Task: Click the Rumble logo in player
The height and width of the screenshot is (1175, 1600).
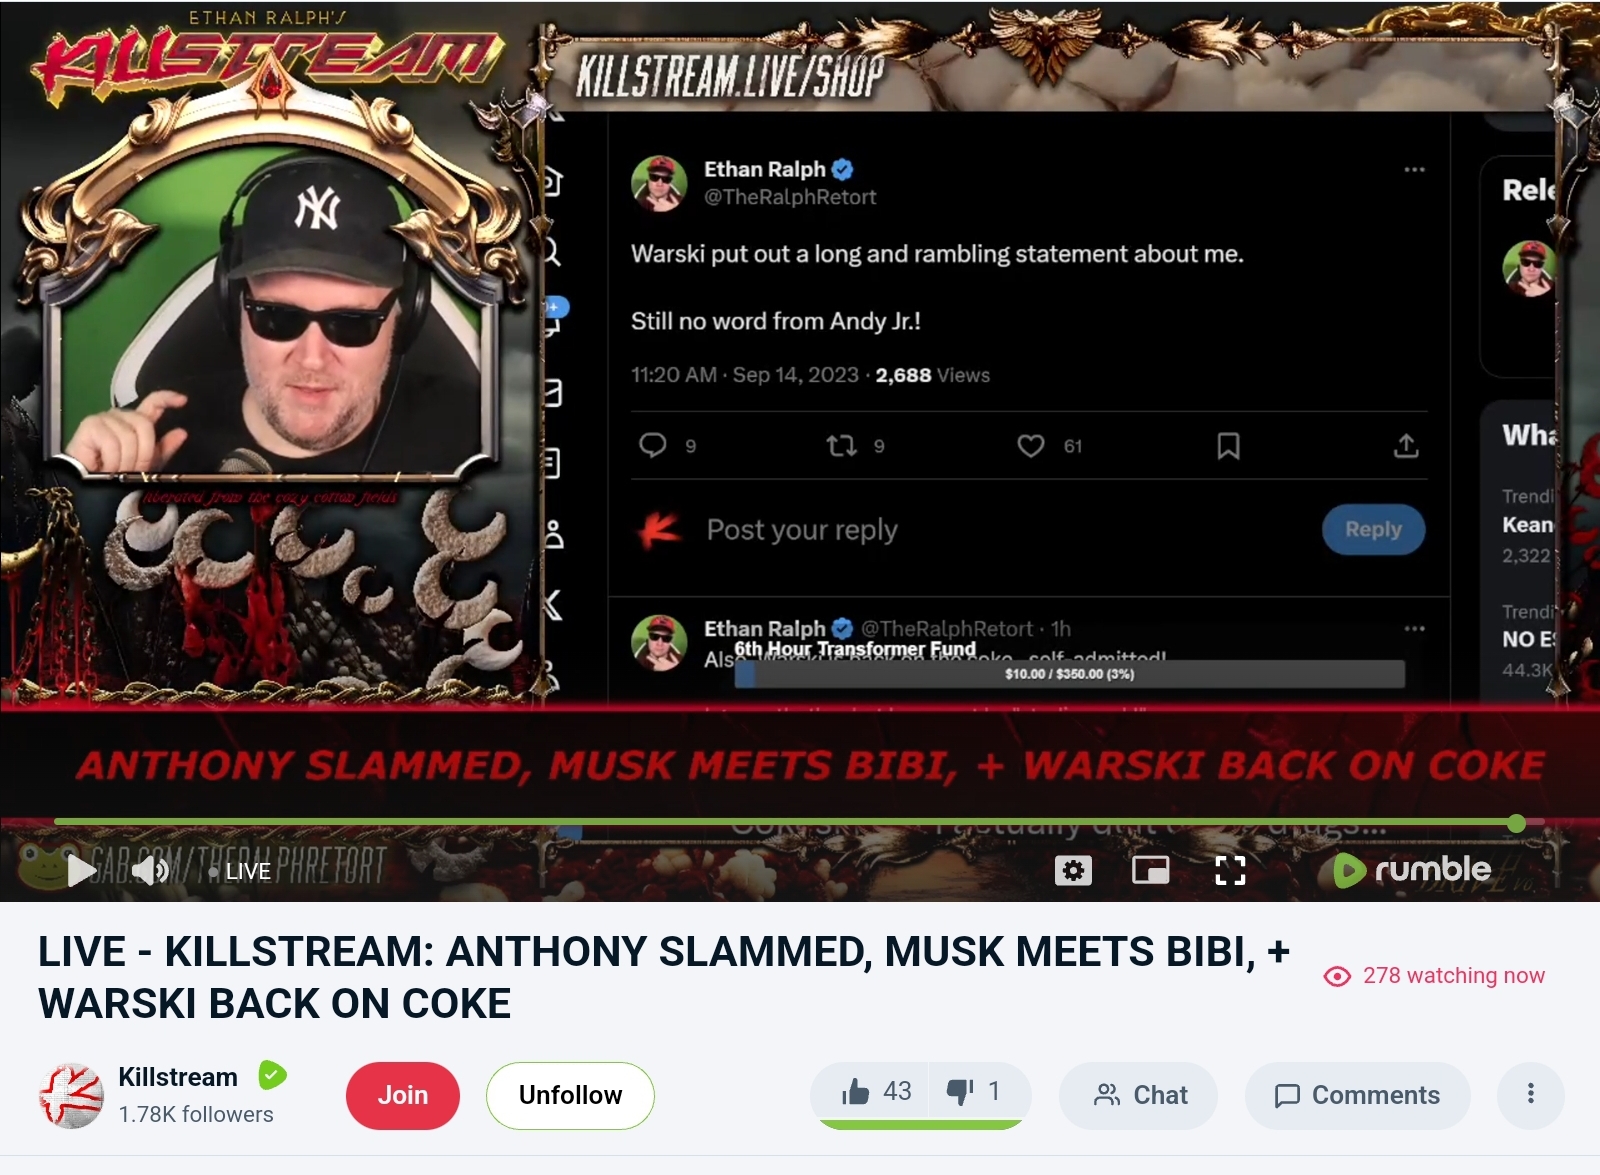Action: [x=1412, y=870]
